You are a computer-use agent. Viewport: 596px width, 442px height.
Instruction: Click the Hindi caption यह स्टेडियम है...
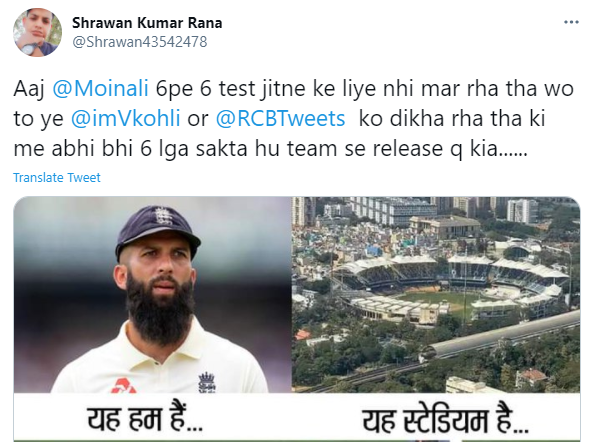tap(445, 420)
